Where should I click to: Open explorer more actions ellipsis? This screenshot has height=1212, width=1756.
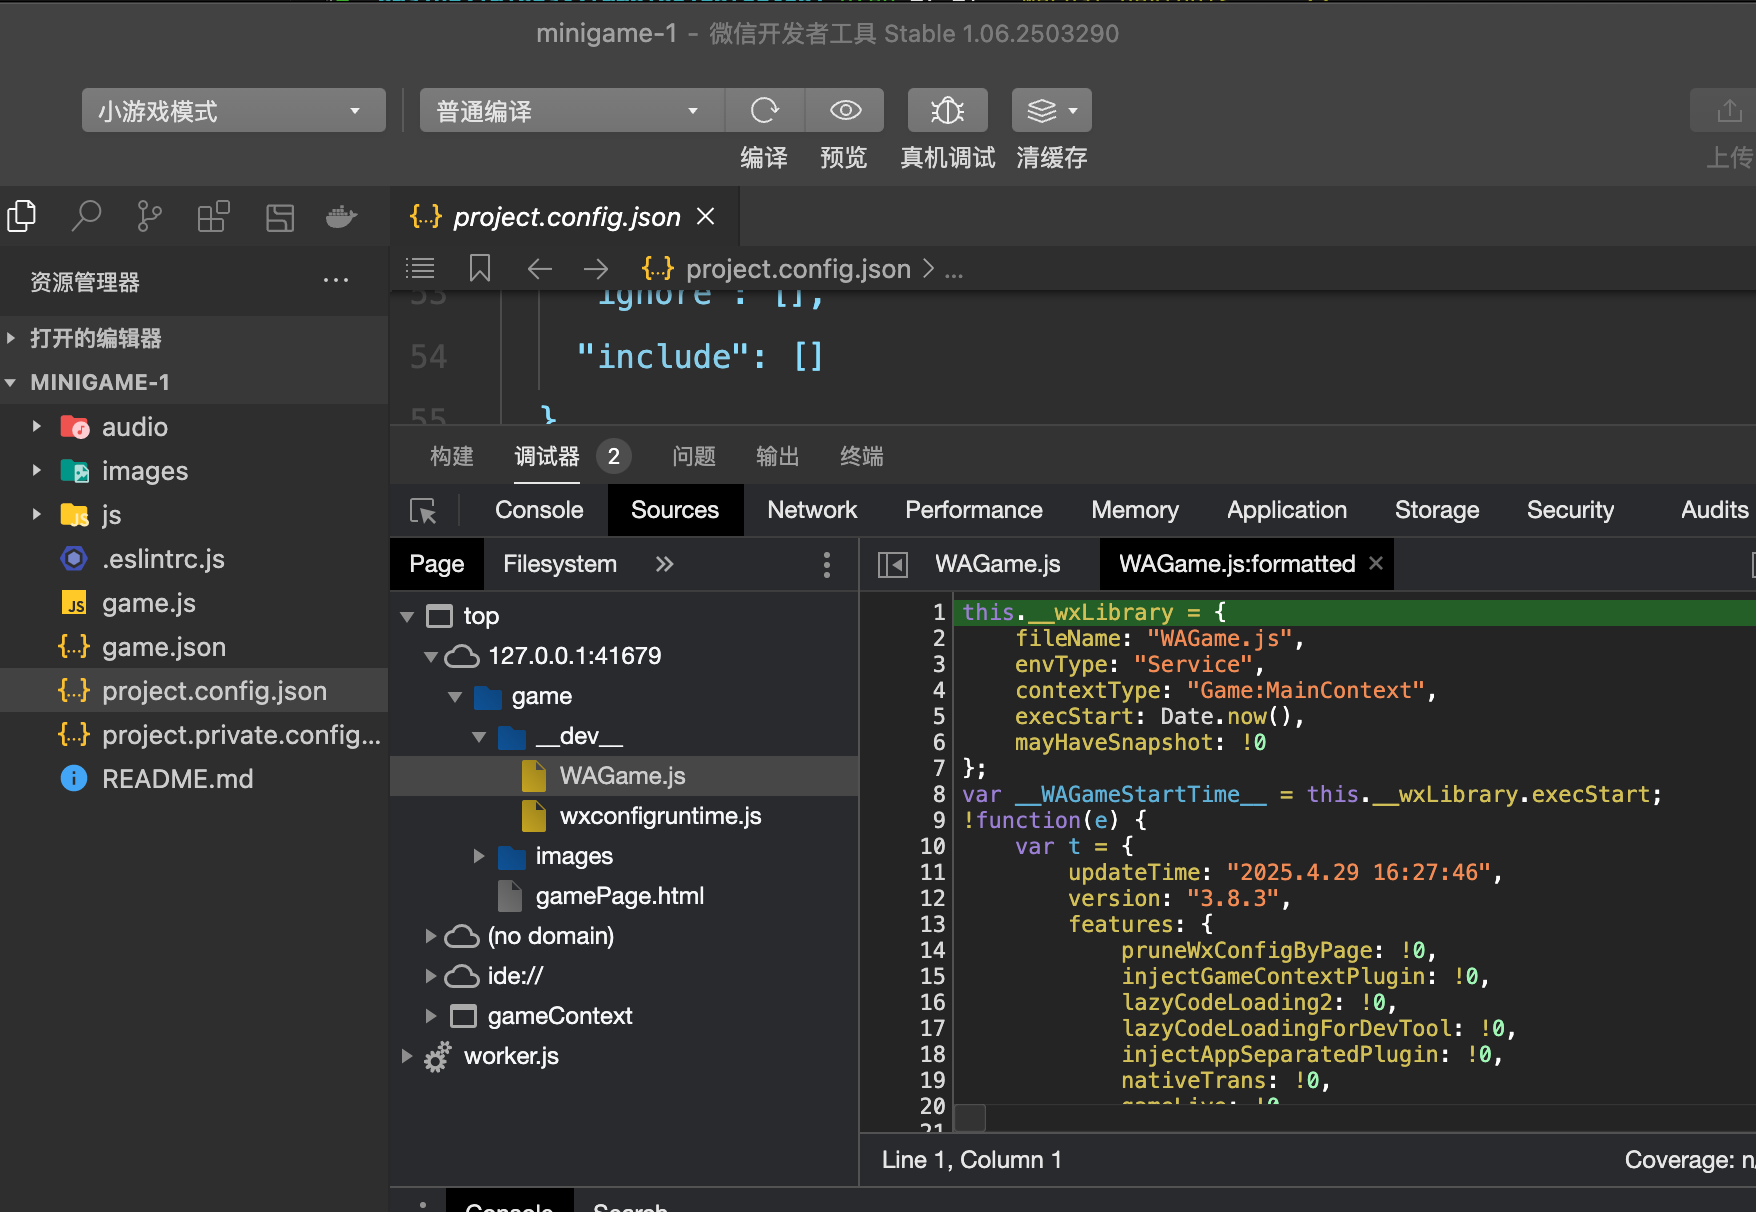click(x=336, y=281)
